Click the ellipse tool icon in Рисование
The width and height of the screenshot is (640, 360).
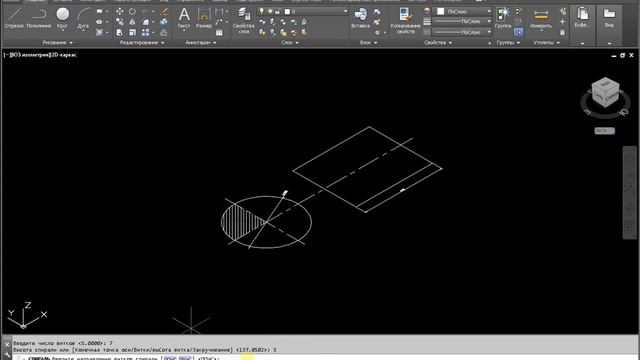[100, 22]
